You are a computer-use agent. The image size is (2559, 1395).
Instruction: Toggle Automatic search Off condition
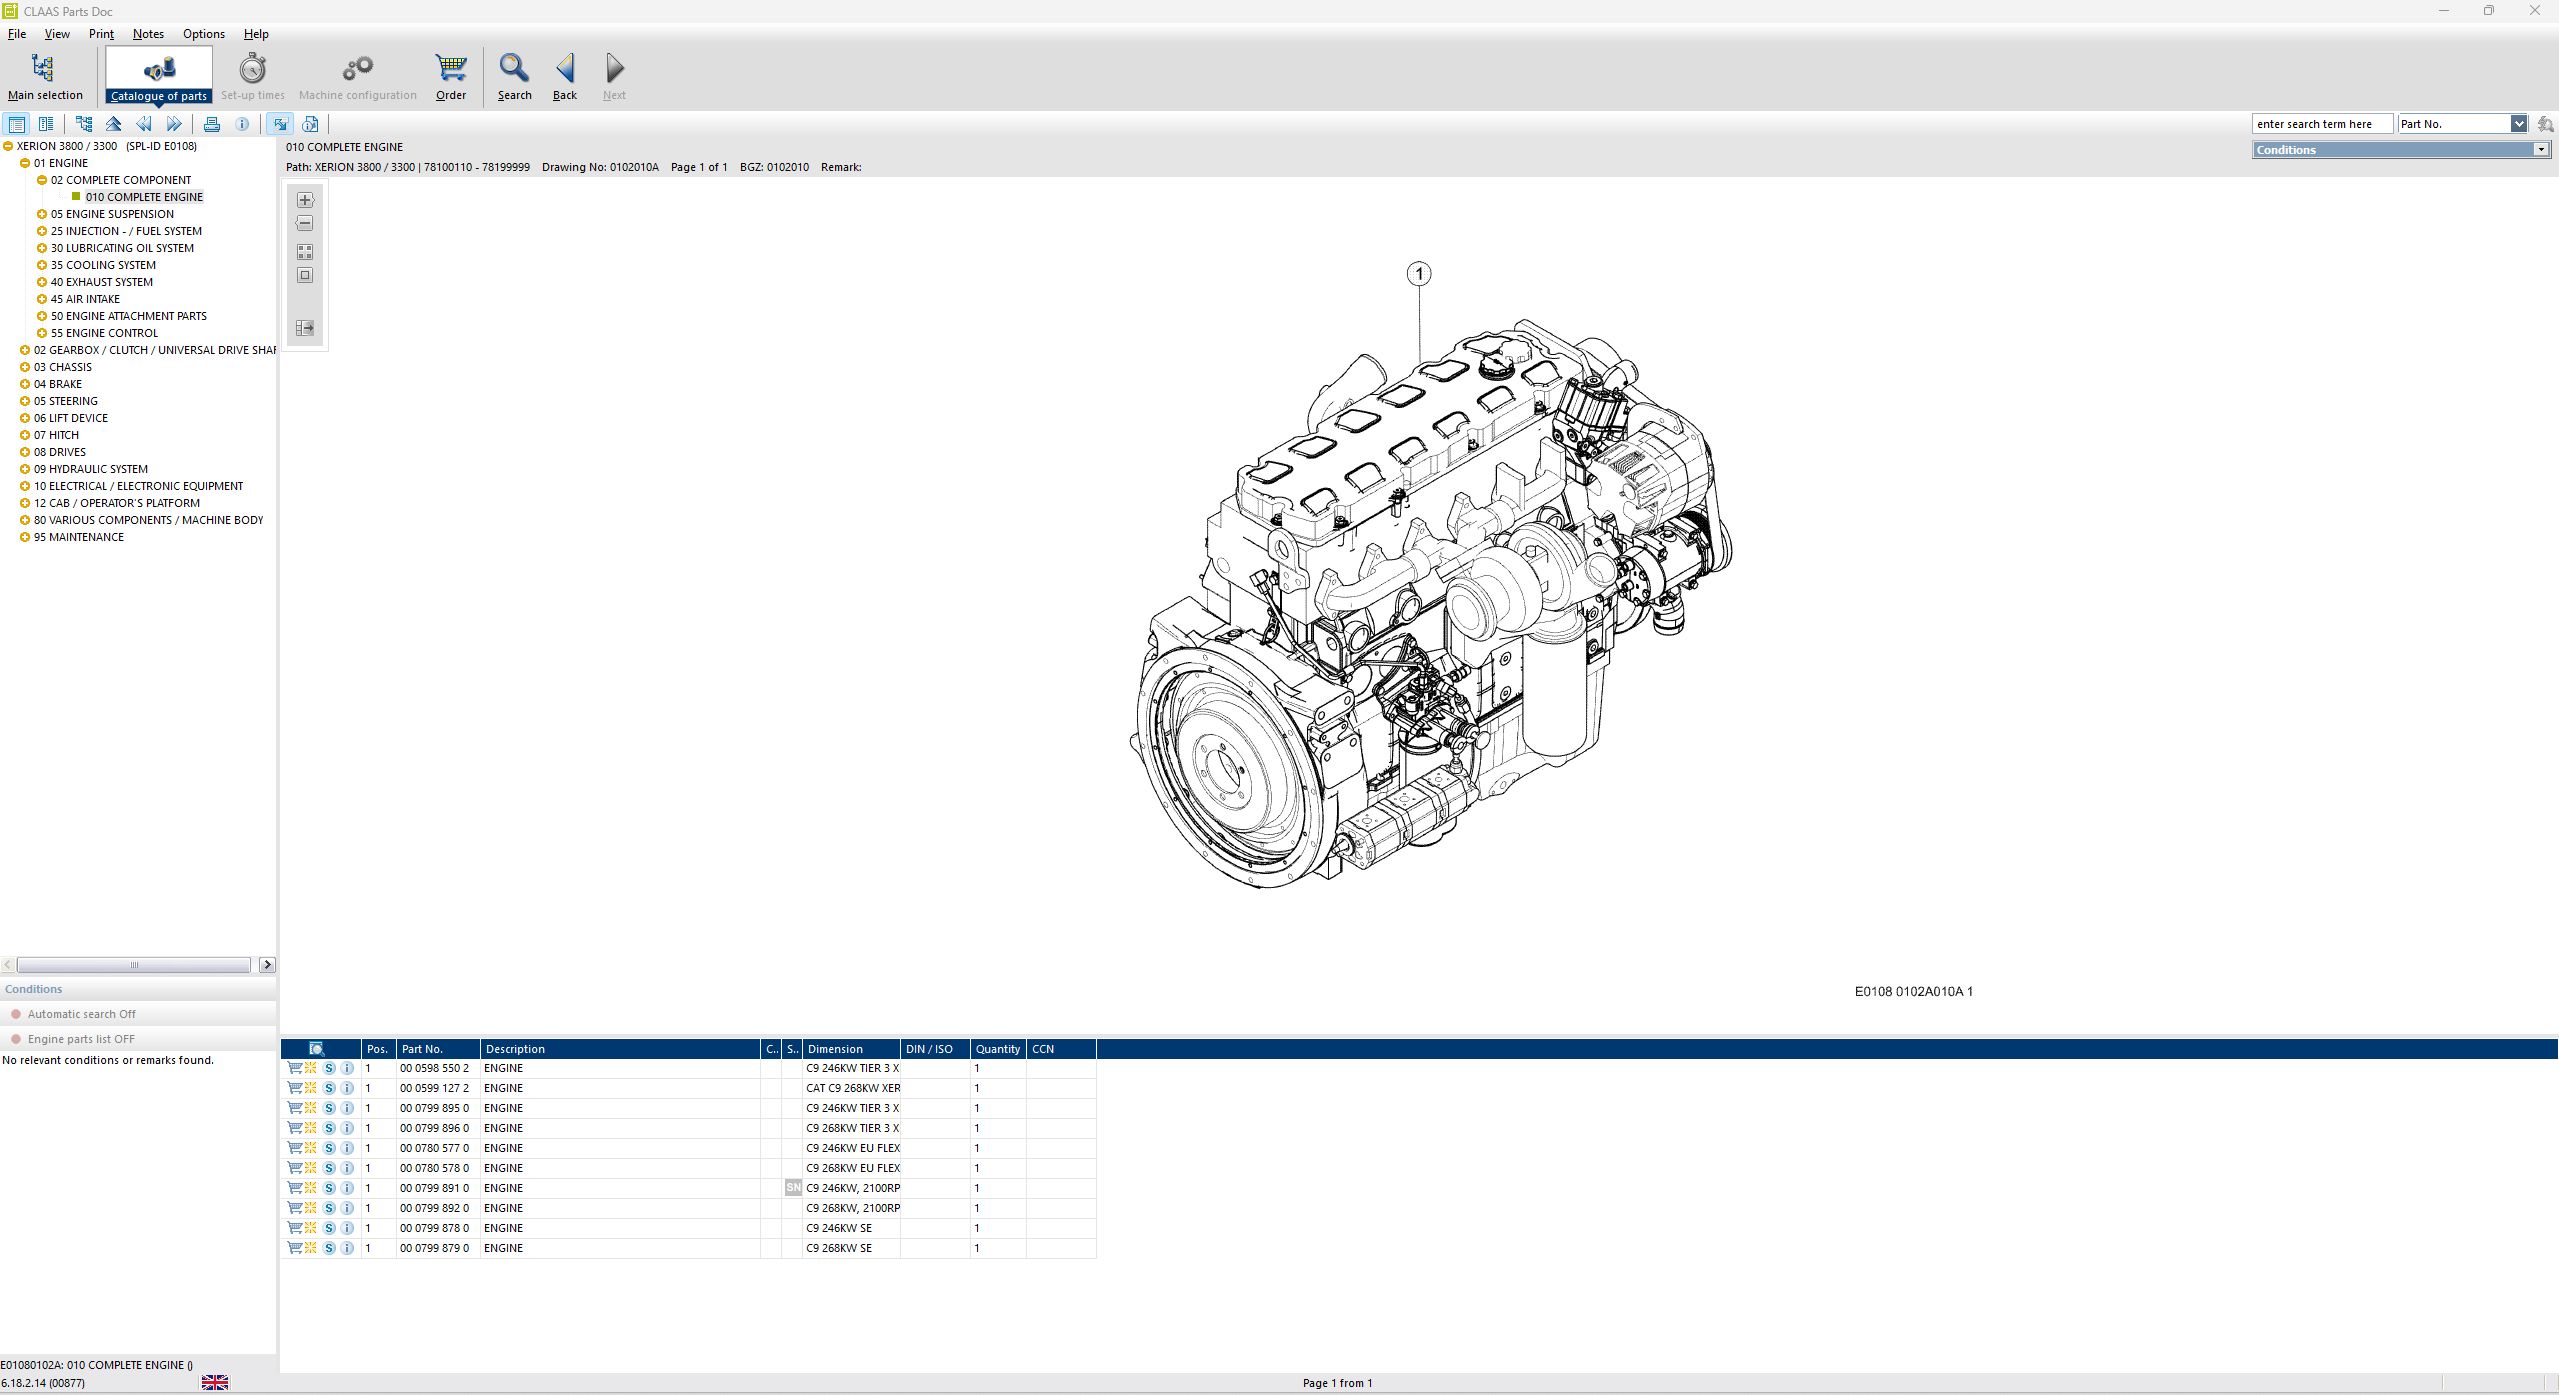pyautogui.click(x=82, y=1014)
